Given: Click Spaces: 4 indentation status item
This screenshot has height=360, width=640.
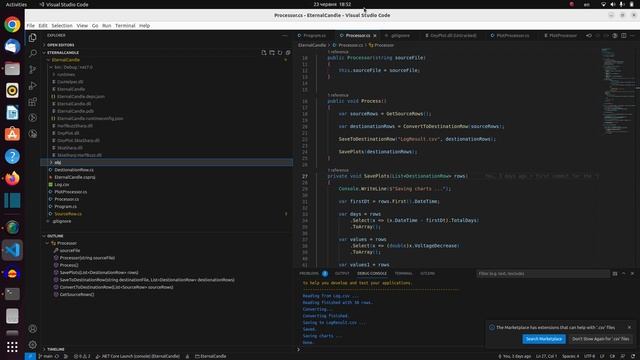Looking at the screenshot, I should pyautogui.click(x=570, y=356).
